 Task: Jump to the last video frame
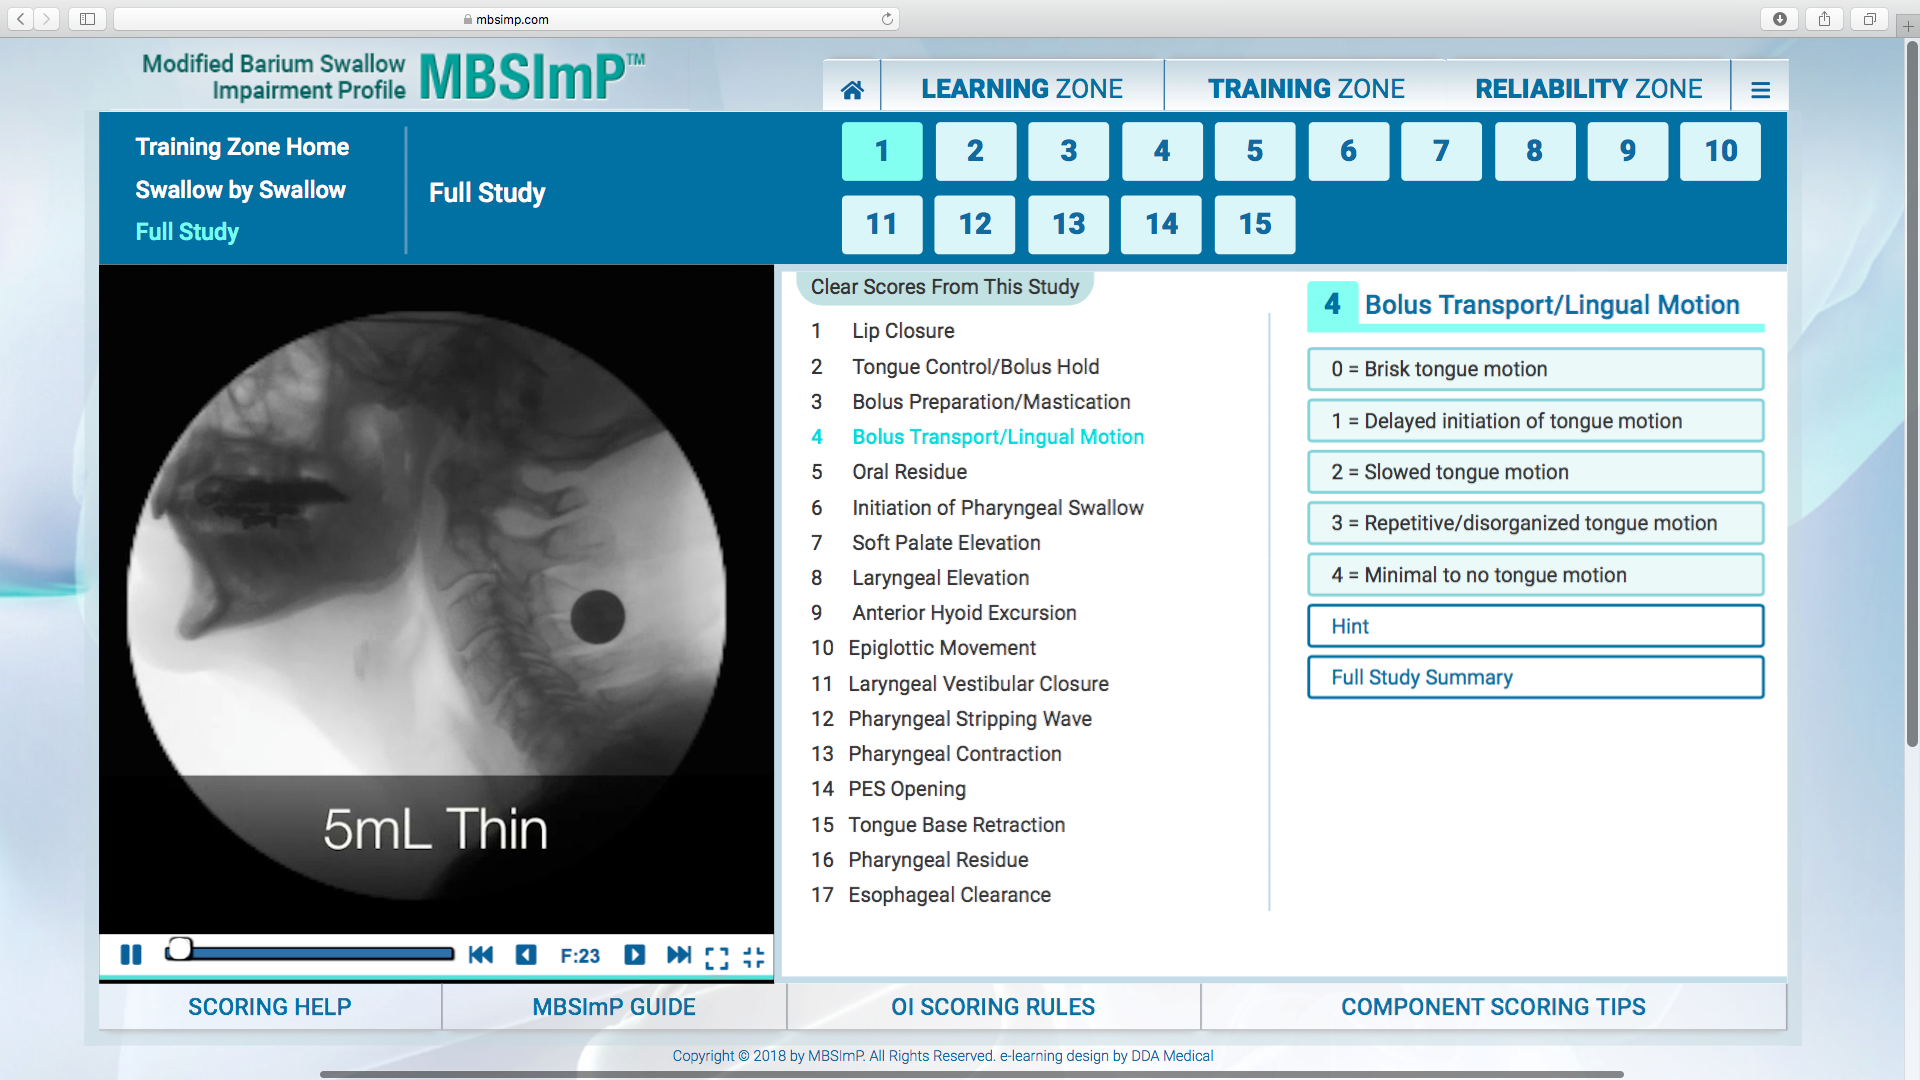679,955
